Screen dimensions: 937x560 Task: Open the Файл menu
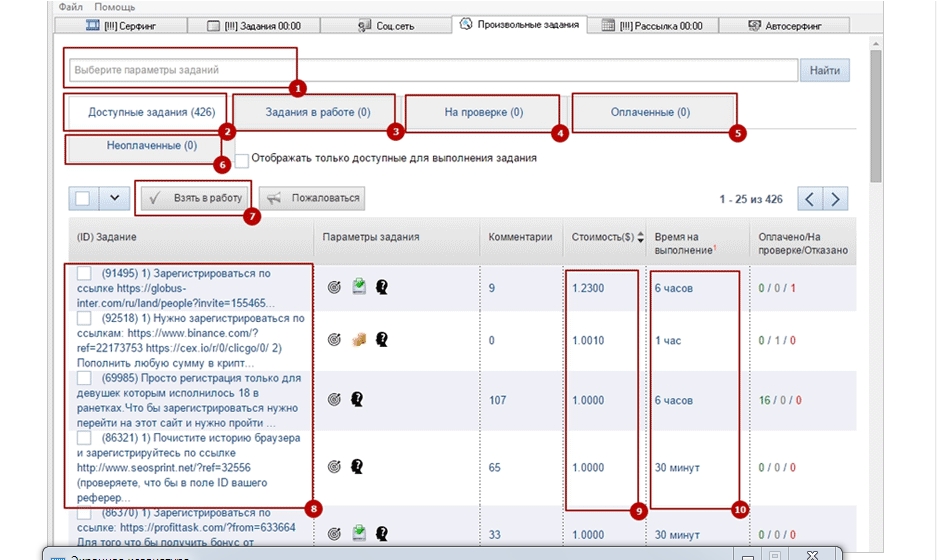coord(71,7)
